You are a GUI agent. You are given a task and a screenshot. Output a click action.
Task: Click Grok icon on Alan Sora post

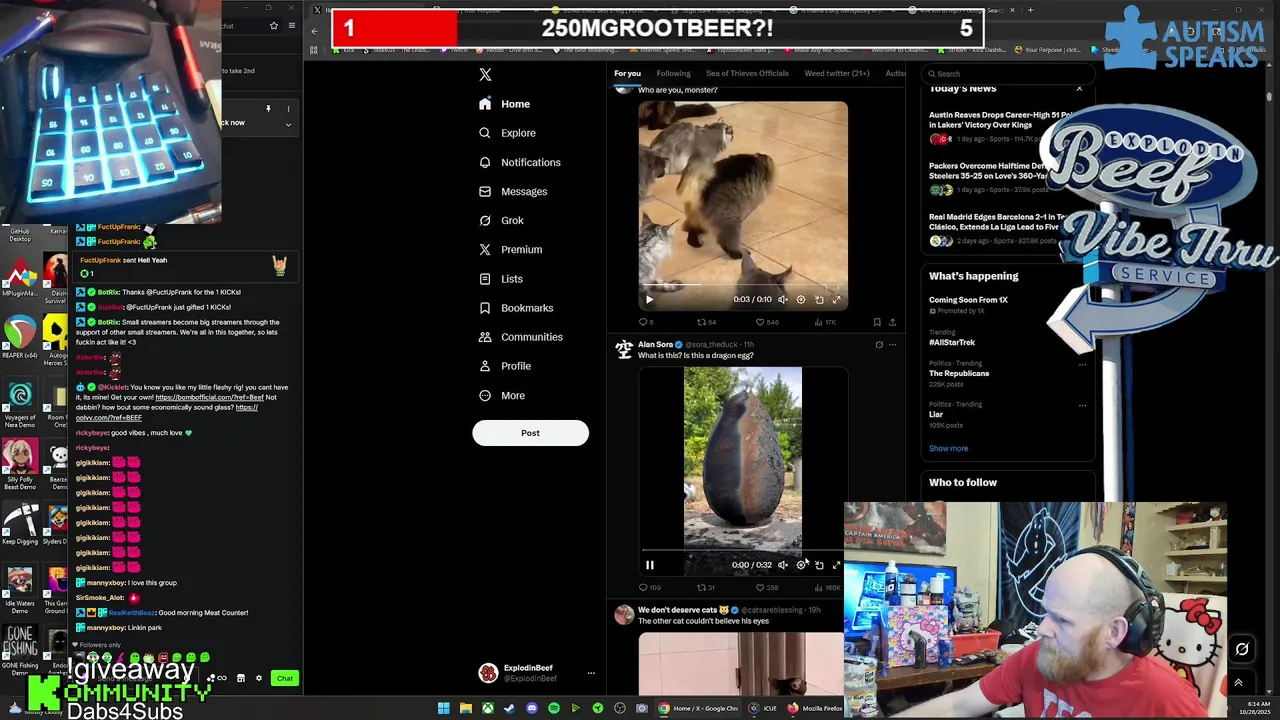tap(879, 345)
